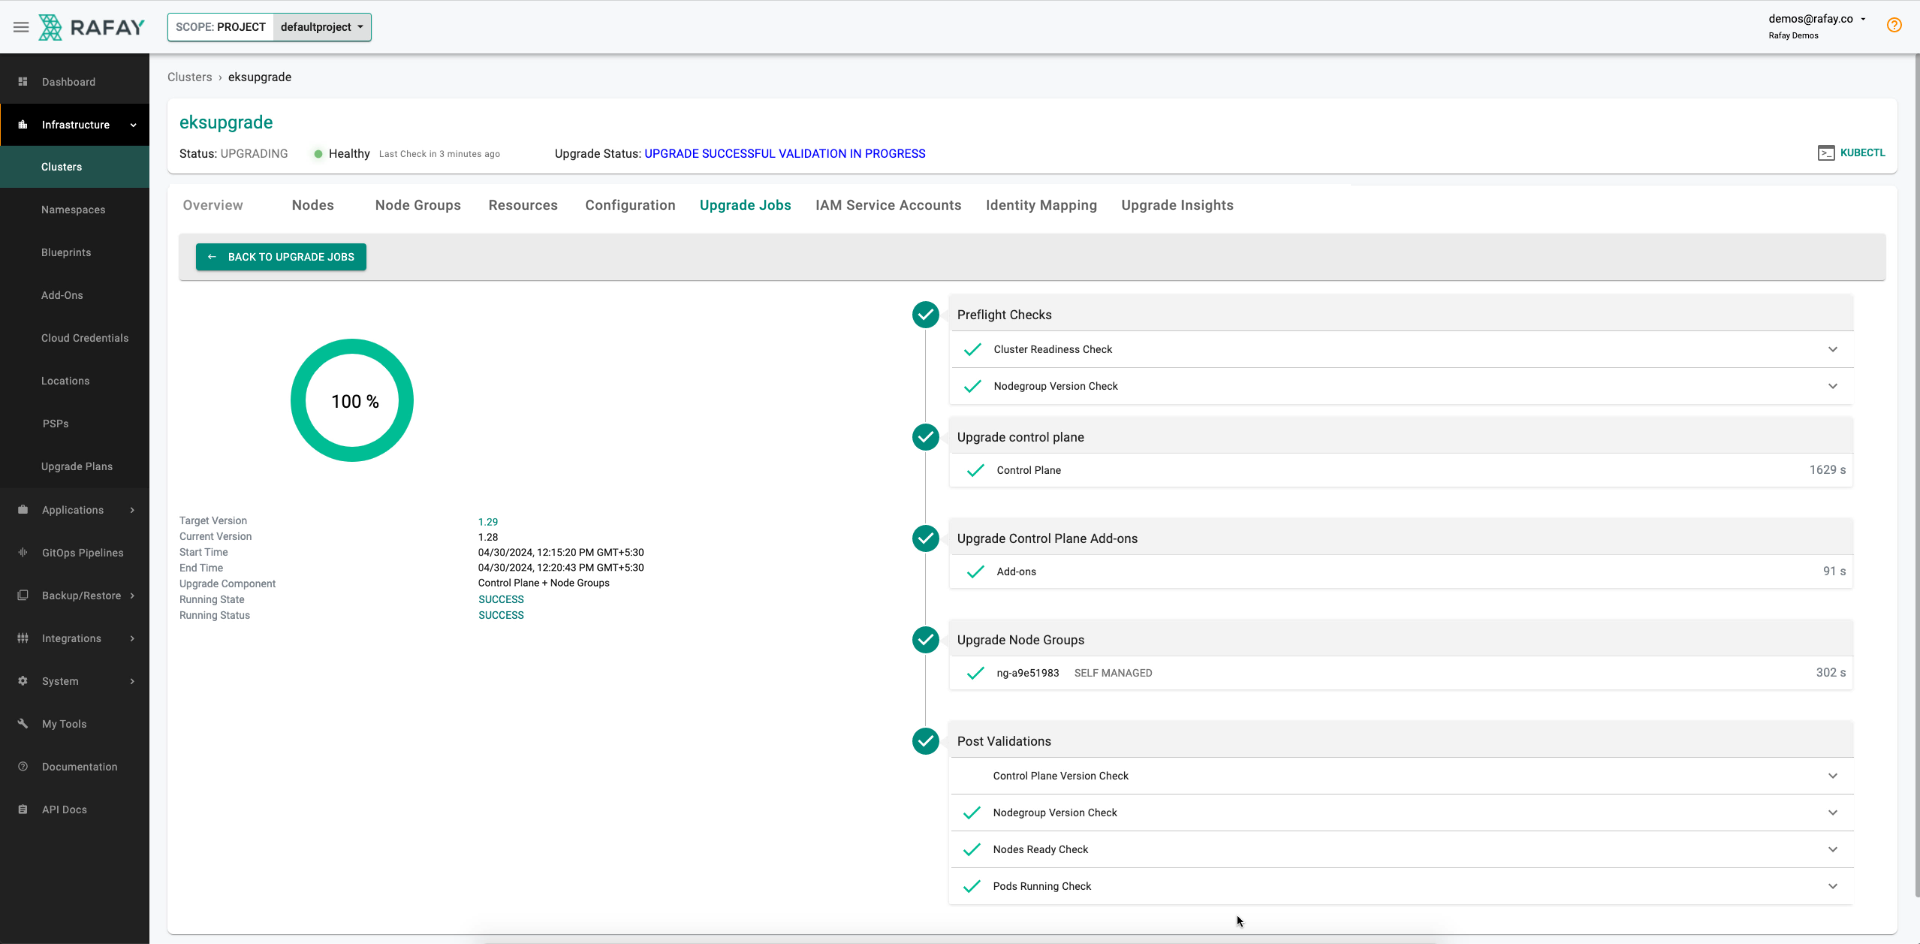Collapse the Infrastructure sidebar section
Viewport: 1920px width, 944px height.
click(133, 125)
